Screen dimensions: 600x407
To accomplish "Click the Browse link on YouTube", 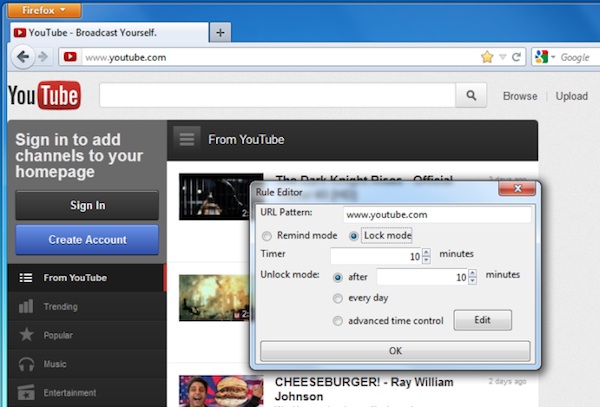I will coord(520,96).
